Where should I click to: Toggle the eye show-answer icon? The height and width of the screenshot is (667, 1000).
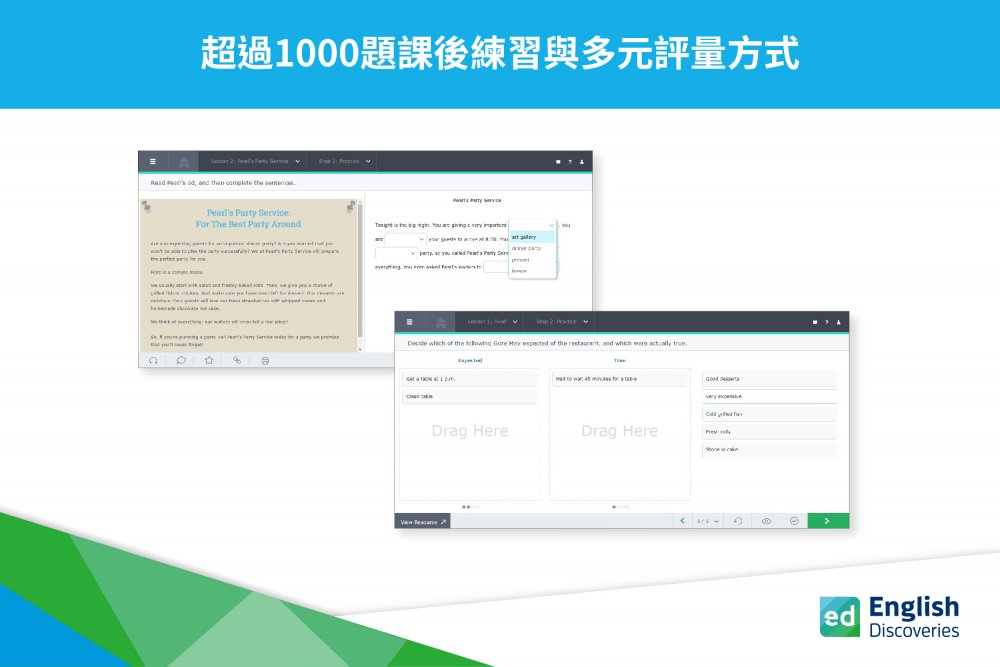766,521
